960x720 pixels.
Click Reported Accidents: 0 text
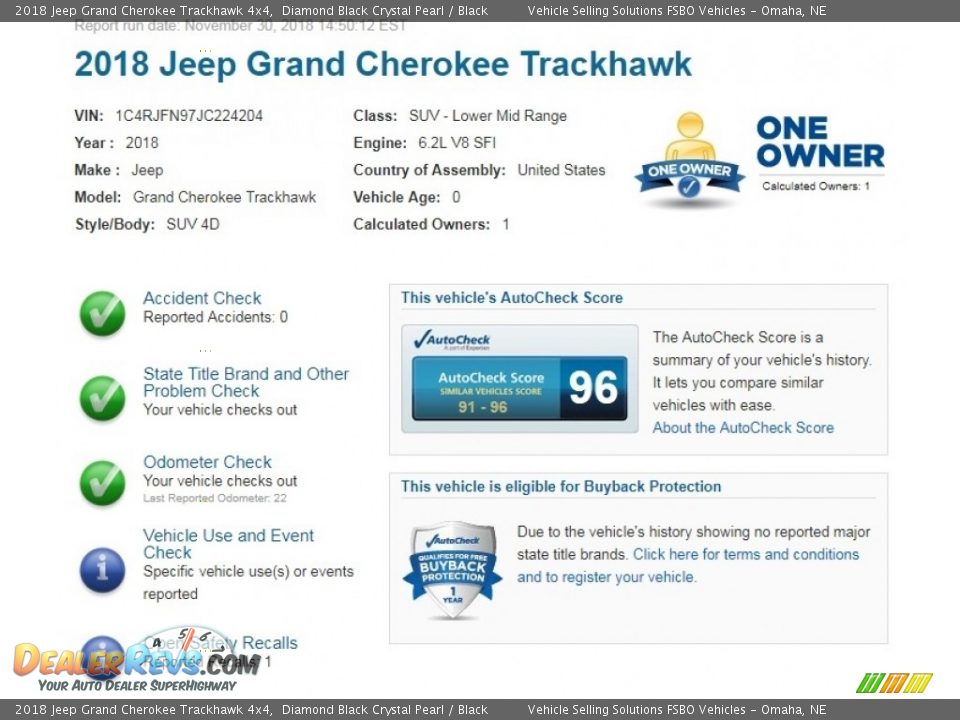tap(215, 317)
